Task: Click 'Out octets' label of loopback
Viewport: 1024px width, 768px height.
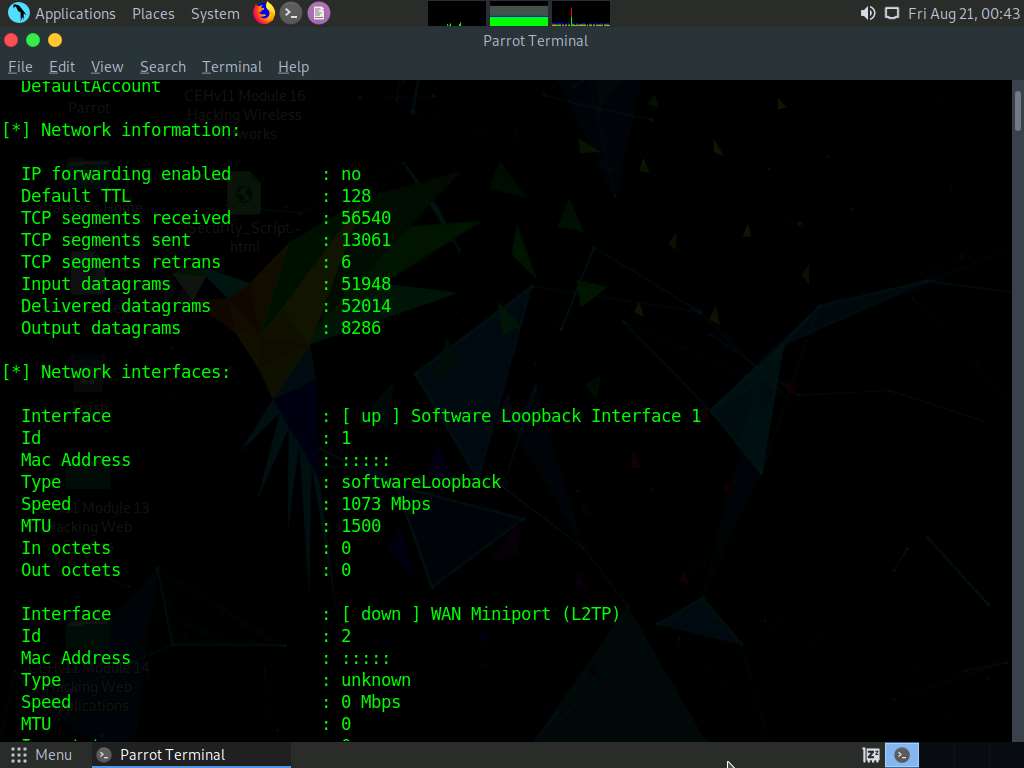Action: tap(71, 570)
